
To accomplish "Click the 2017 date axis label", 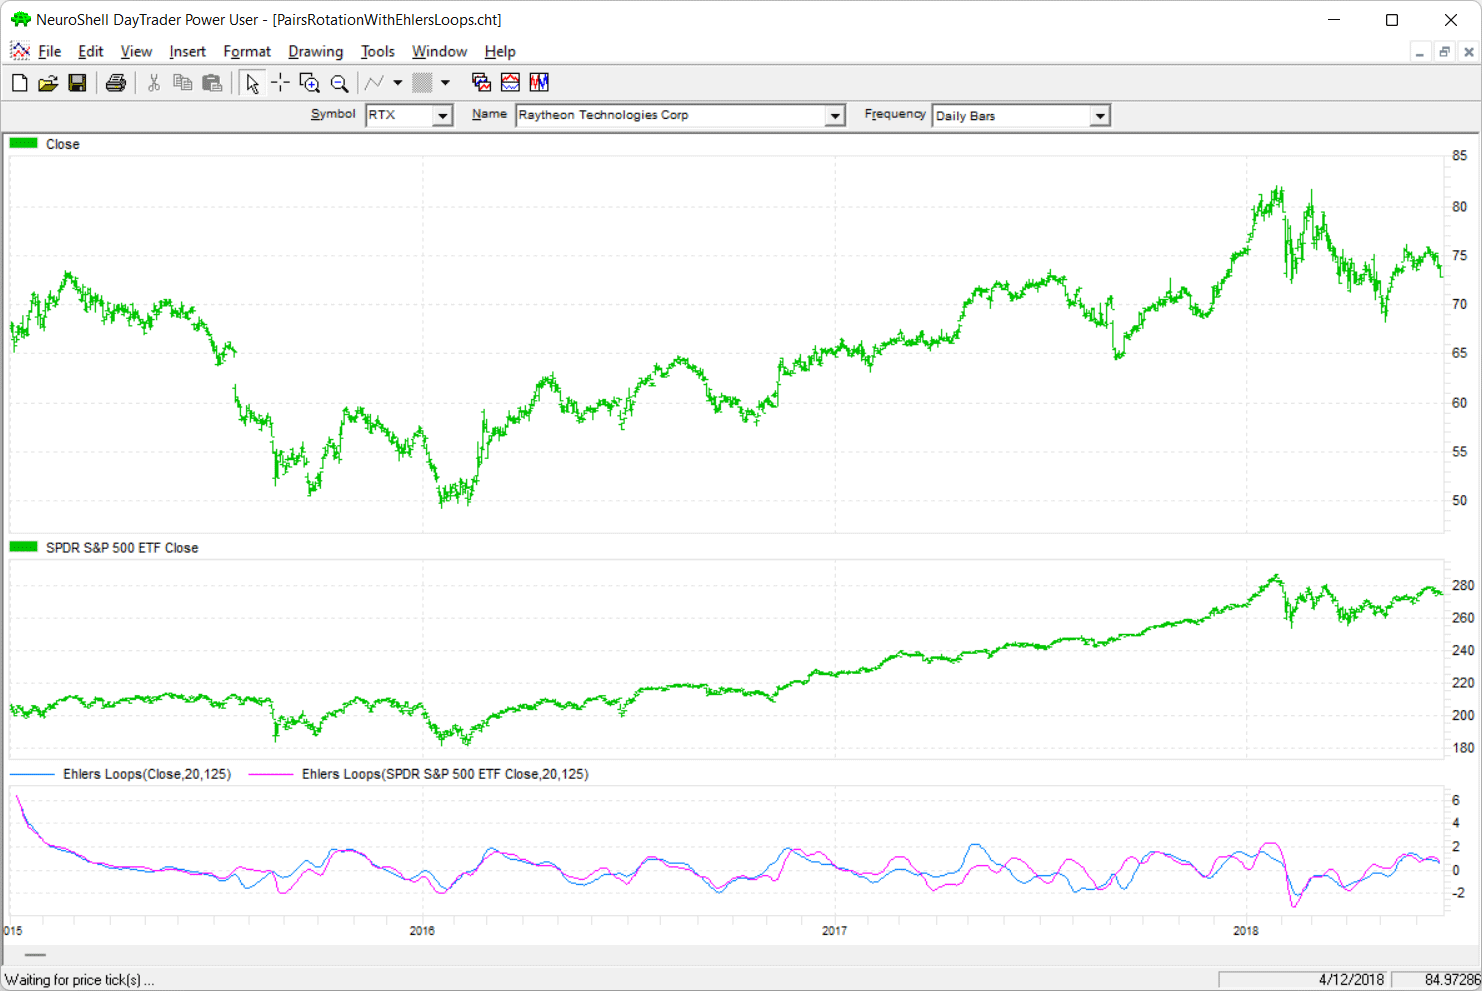I will click(x=834, y=931).
